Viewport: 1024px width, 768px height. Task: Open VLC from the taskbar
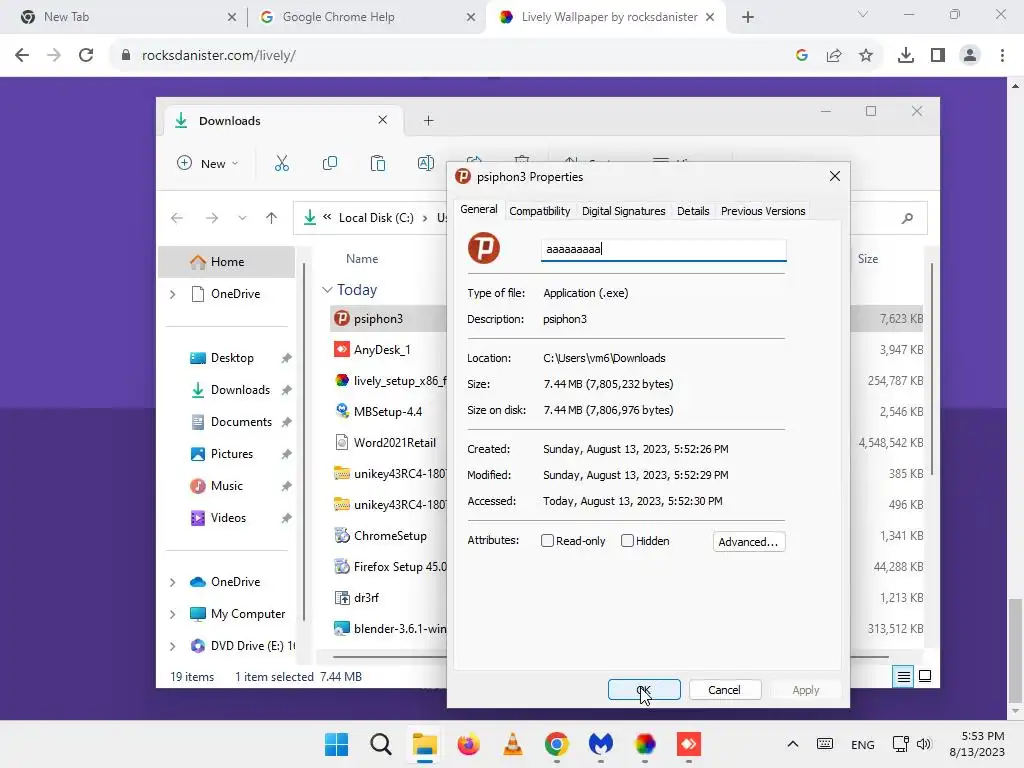click(513, 744)
